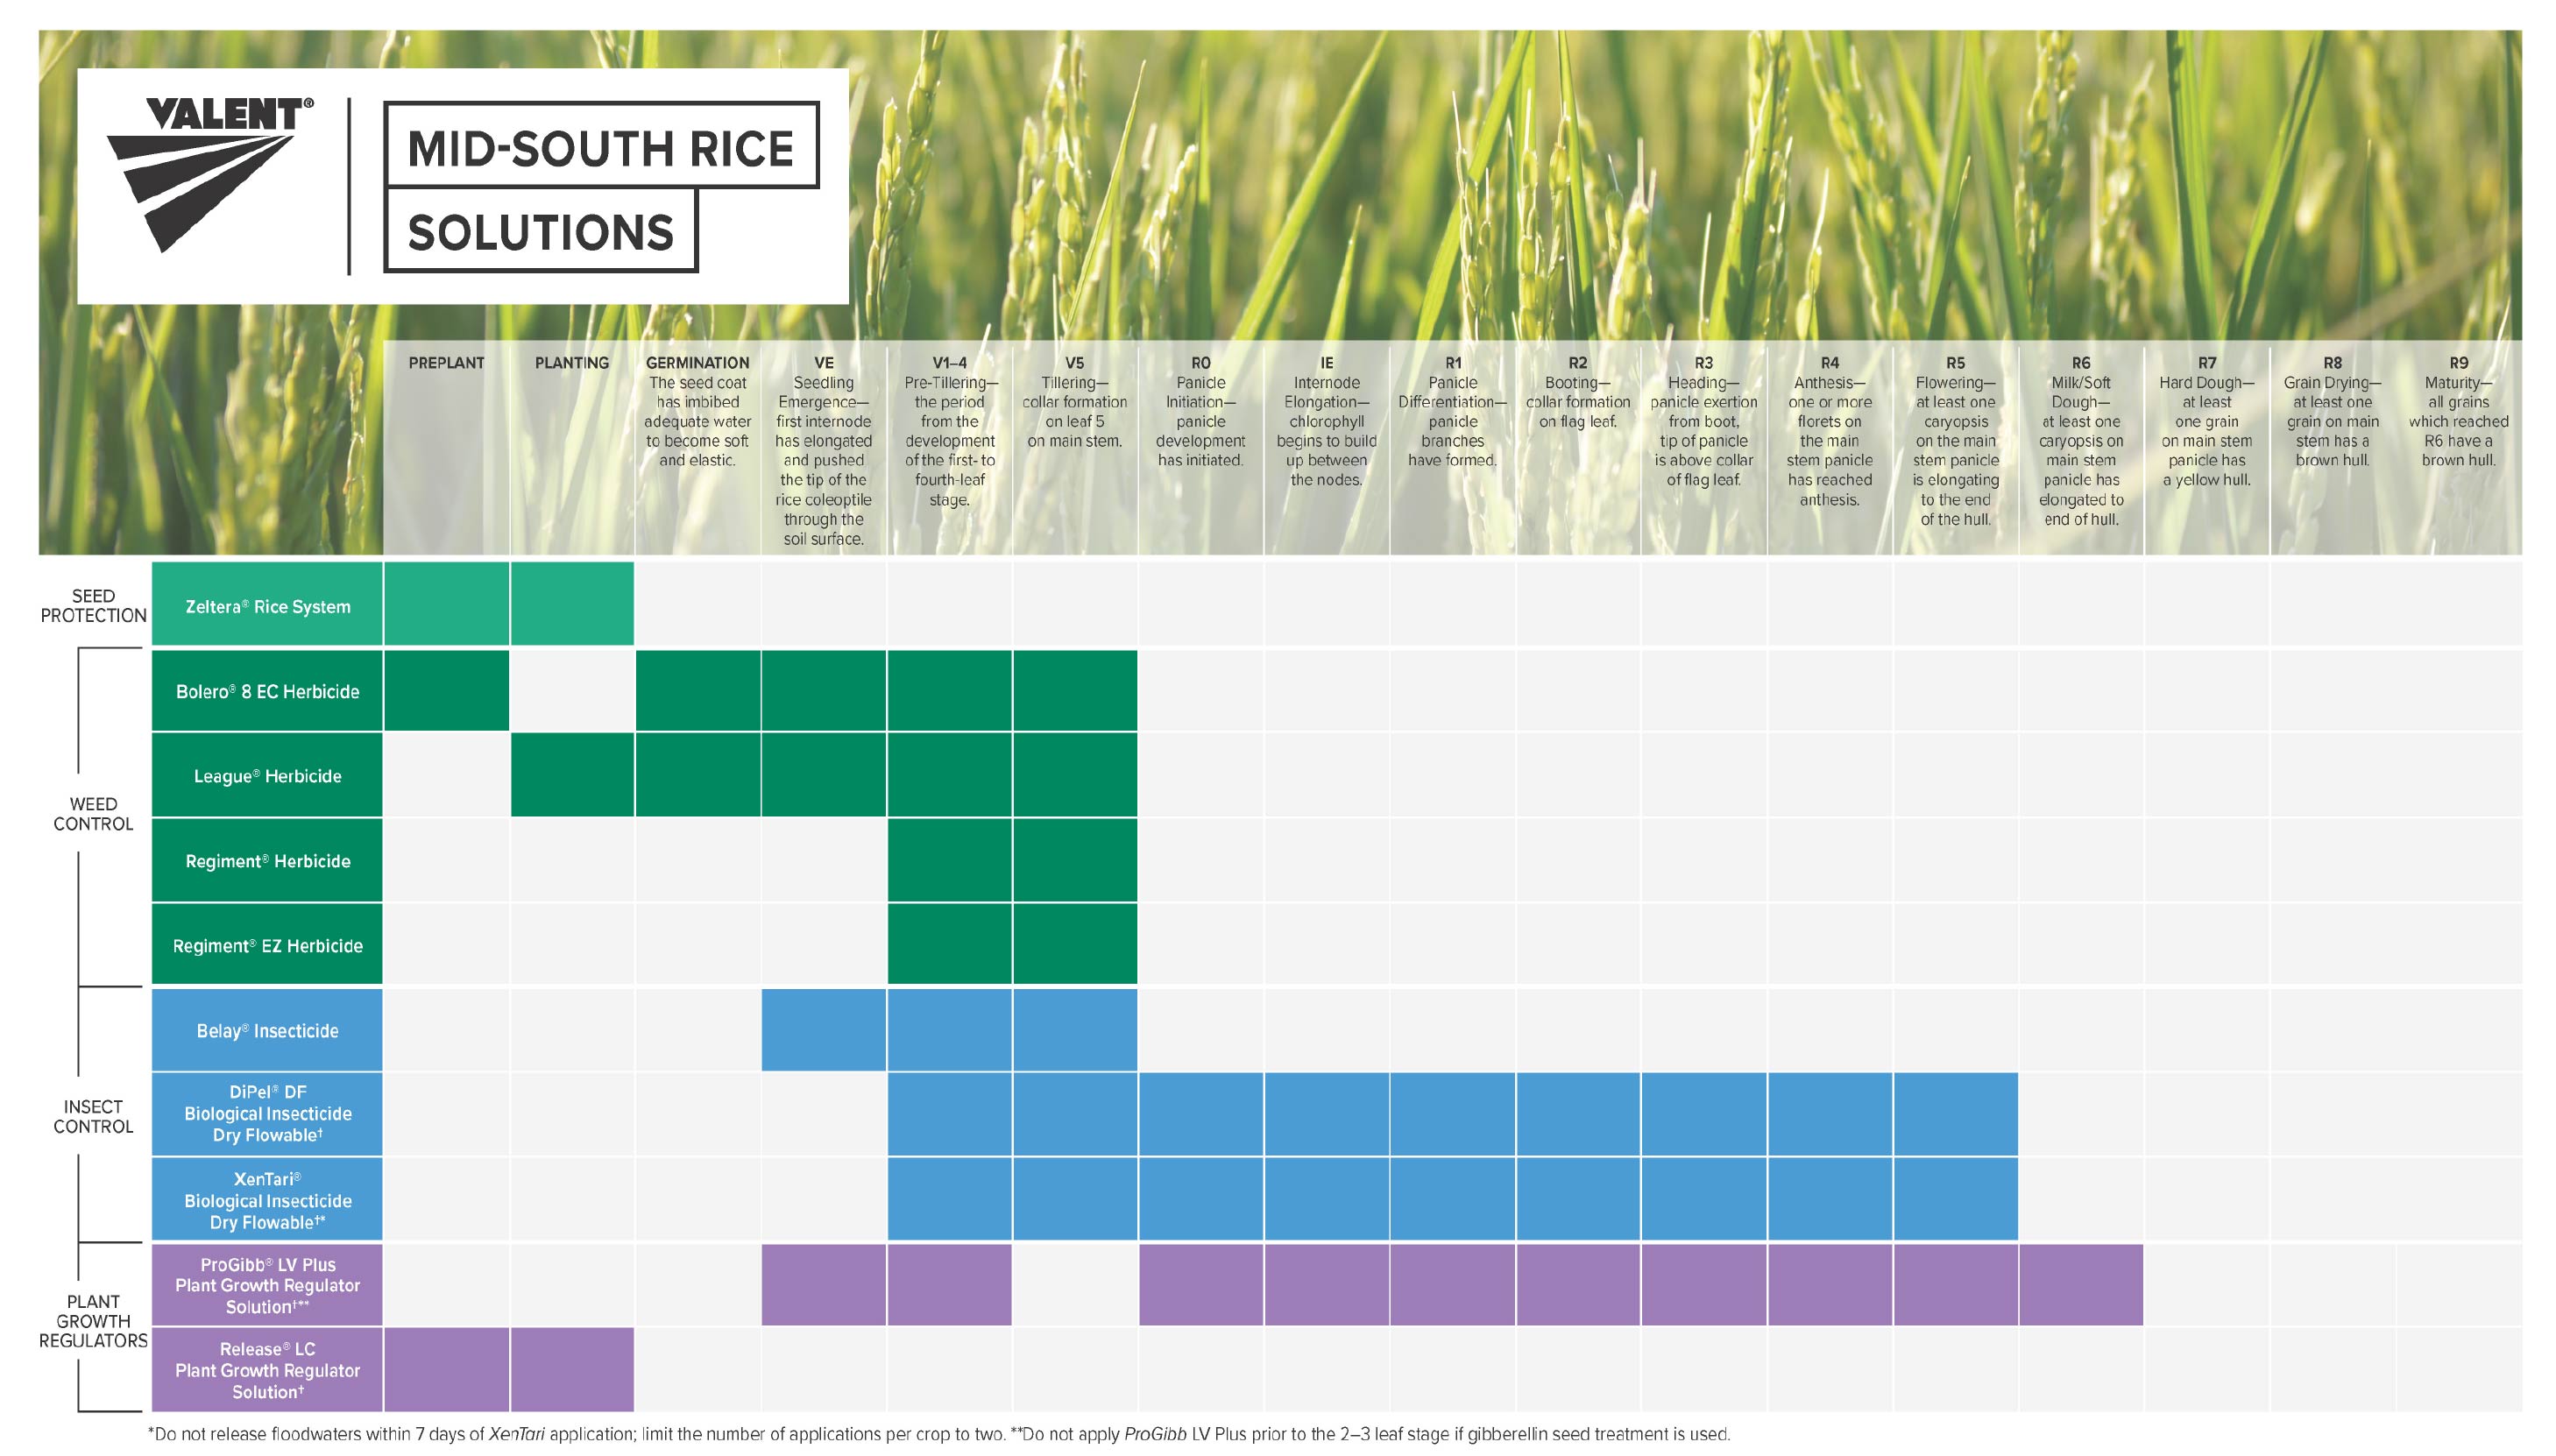Select the Belay Insecticide label
Viewport: 2556px width, 1456px height.
267,1030
